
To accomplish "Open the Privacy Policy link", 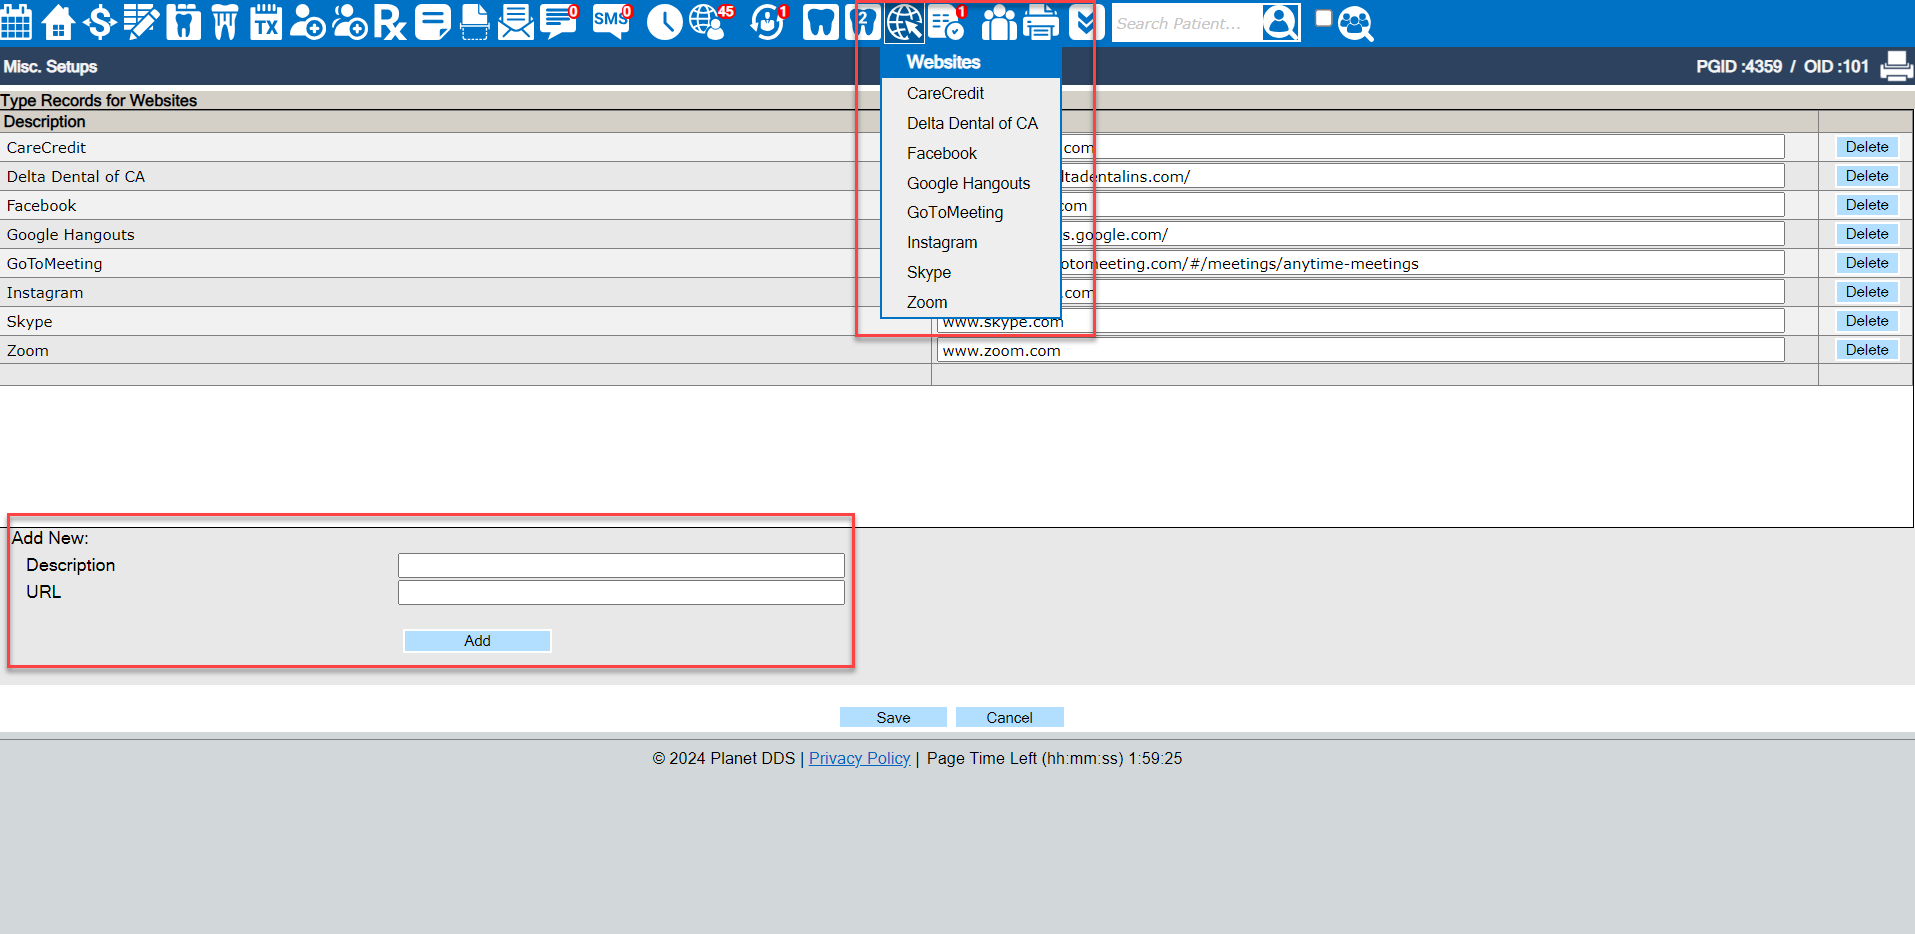I will (x=858, y=758).
